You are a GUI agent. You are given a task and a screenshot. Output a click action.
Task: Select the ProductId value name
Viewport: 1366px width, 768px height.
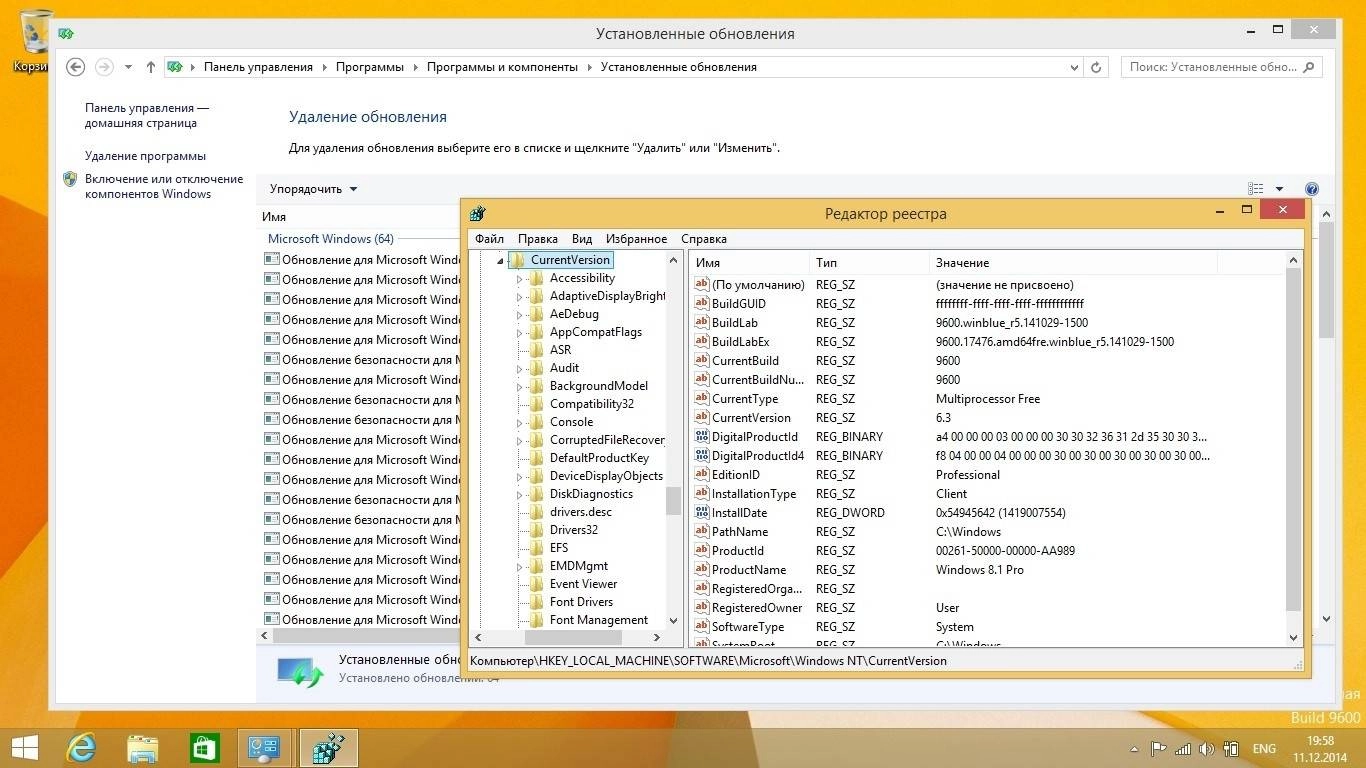737,551
